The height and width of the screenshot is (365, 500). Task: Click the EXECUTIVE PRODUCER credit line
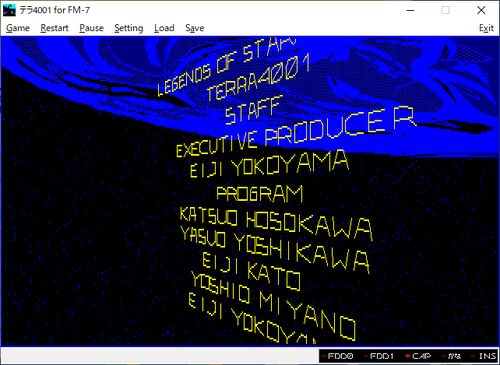296,132
